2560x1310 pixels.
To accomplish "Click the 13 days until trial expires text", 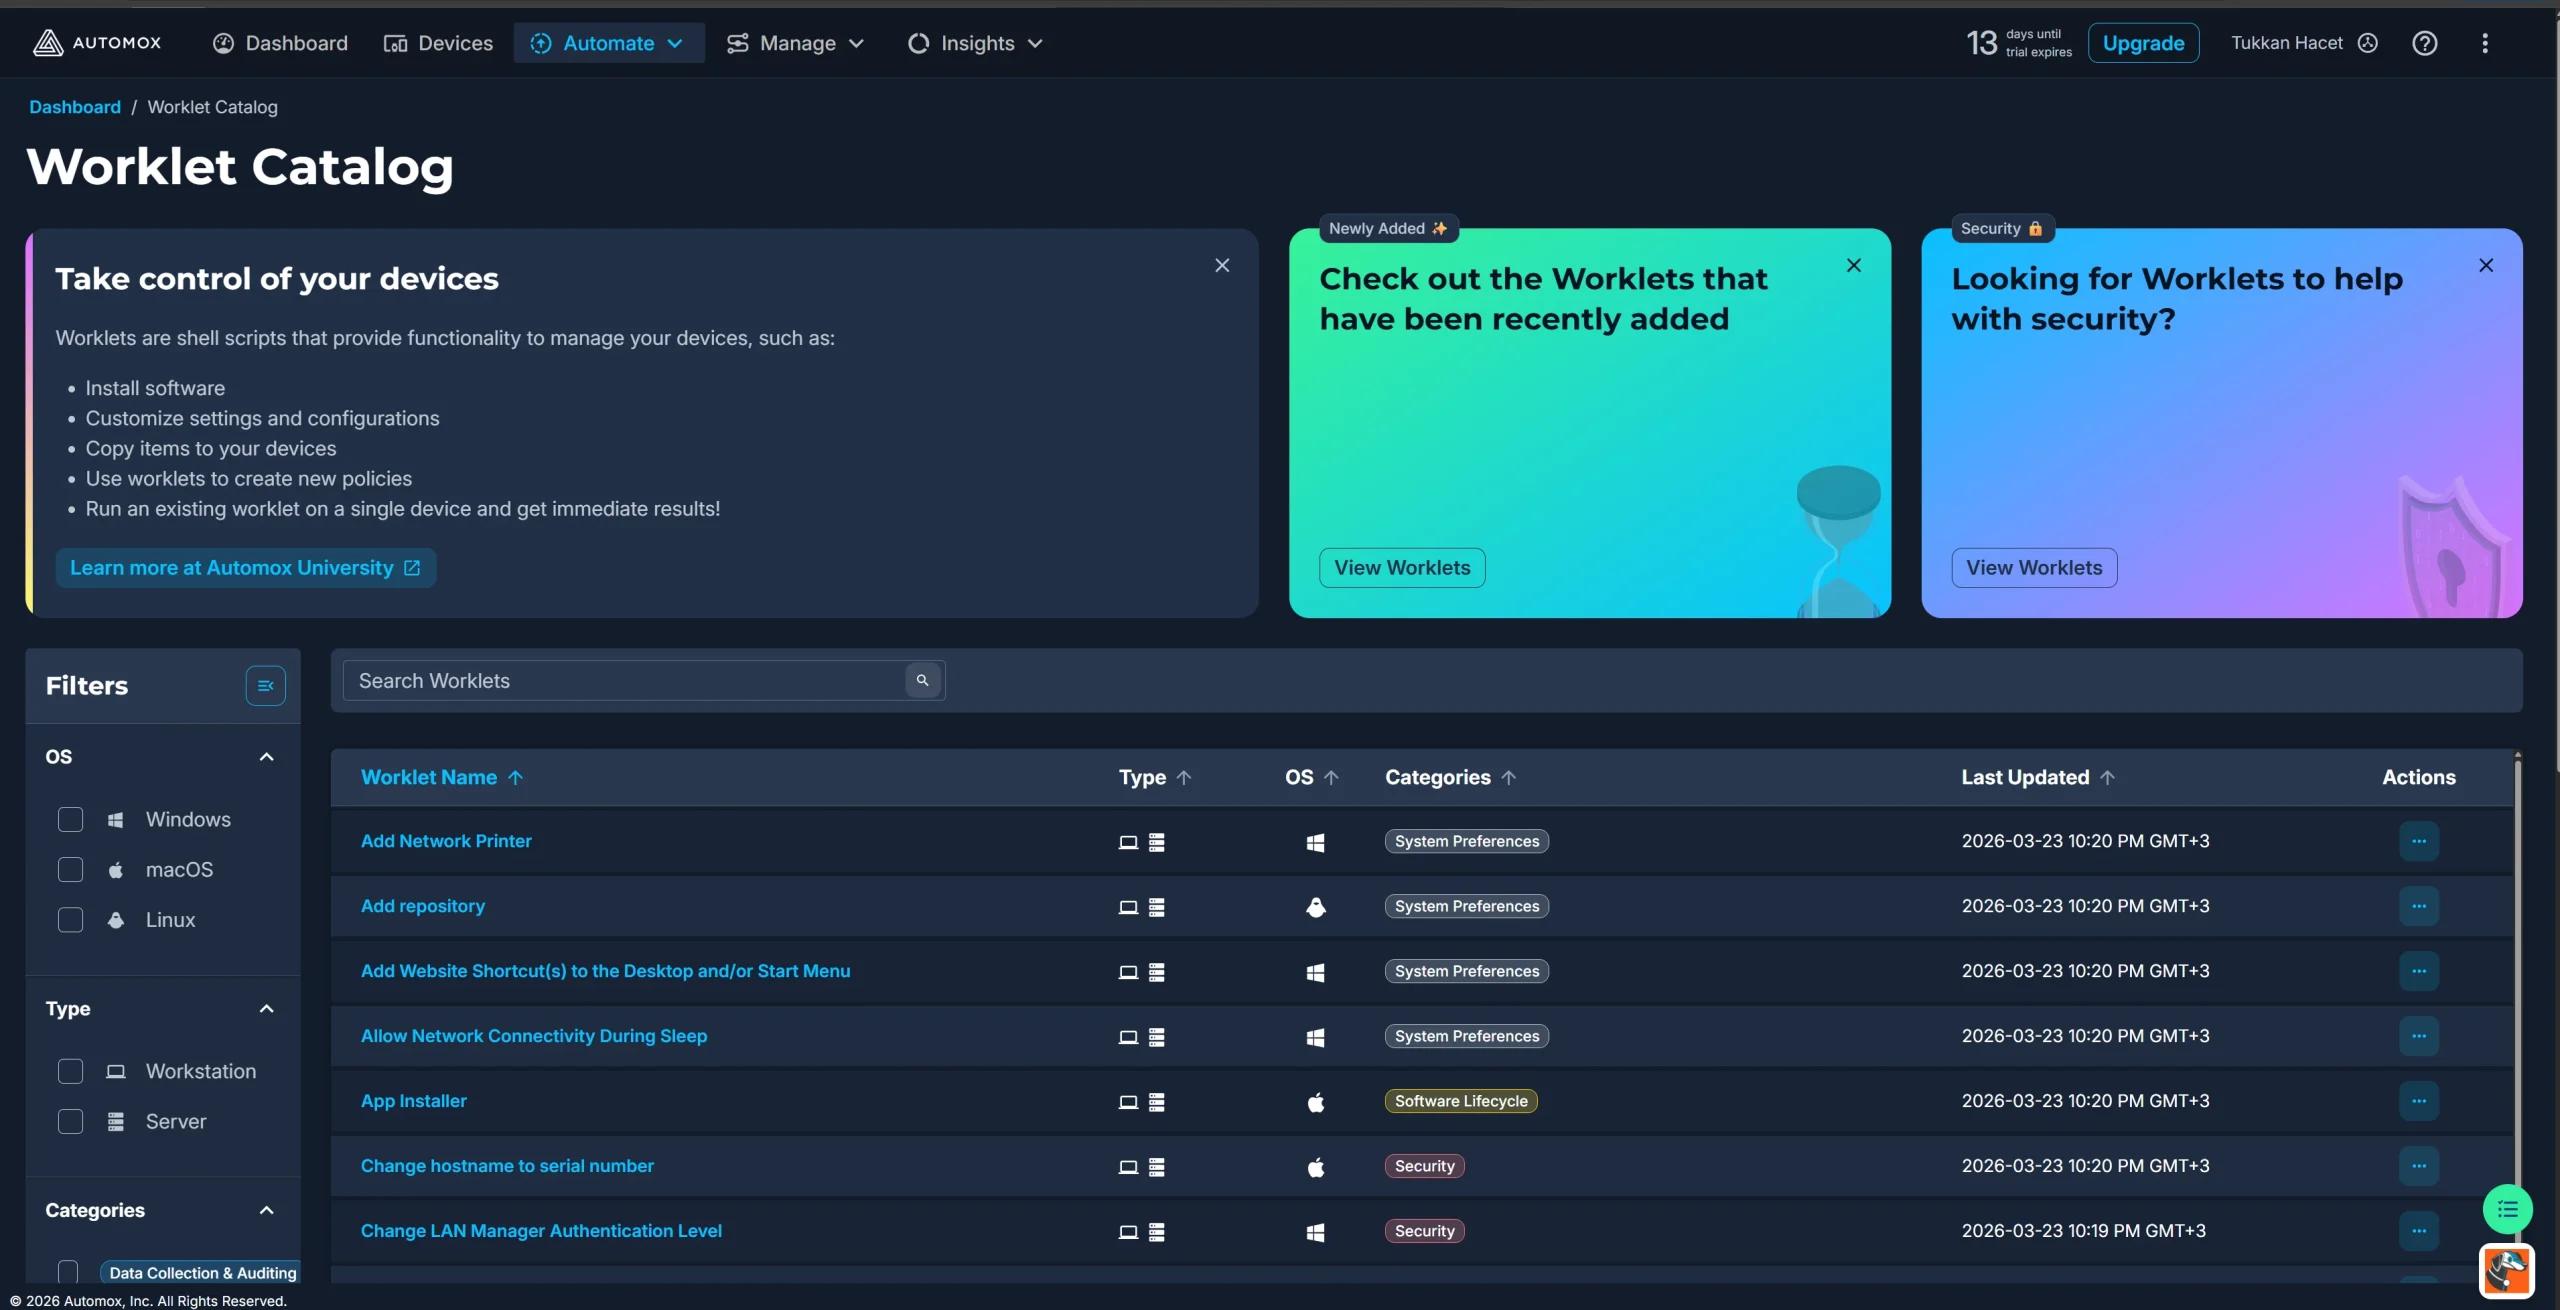I will pyautogui.click(x=2019, y=43).
